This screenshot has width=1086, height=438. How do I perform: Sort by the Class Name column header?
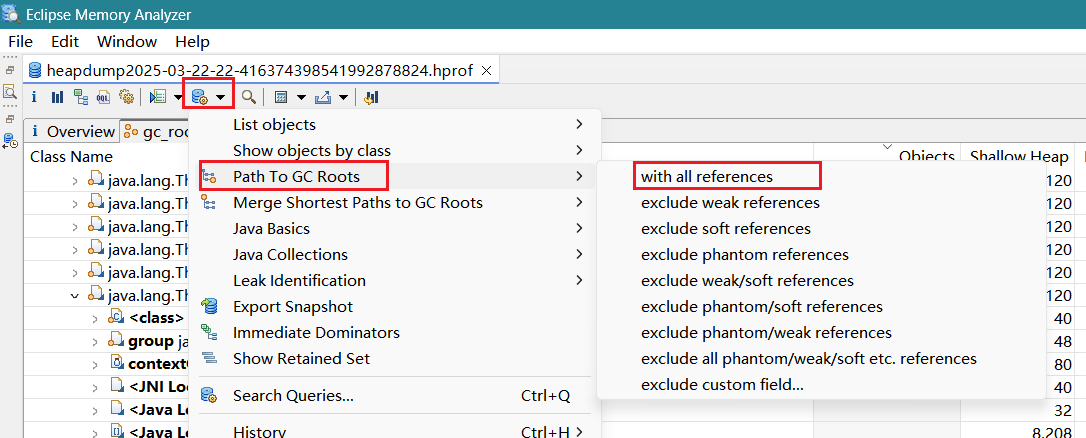coord(71,157)
